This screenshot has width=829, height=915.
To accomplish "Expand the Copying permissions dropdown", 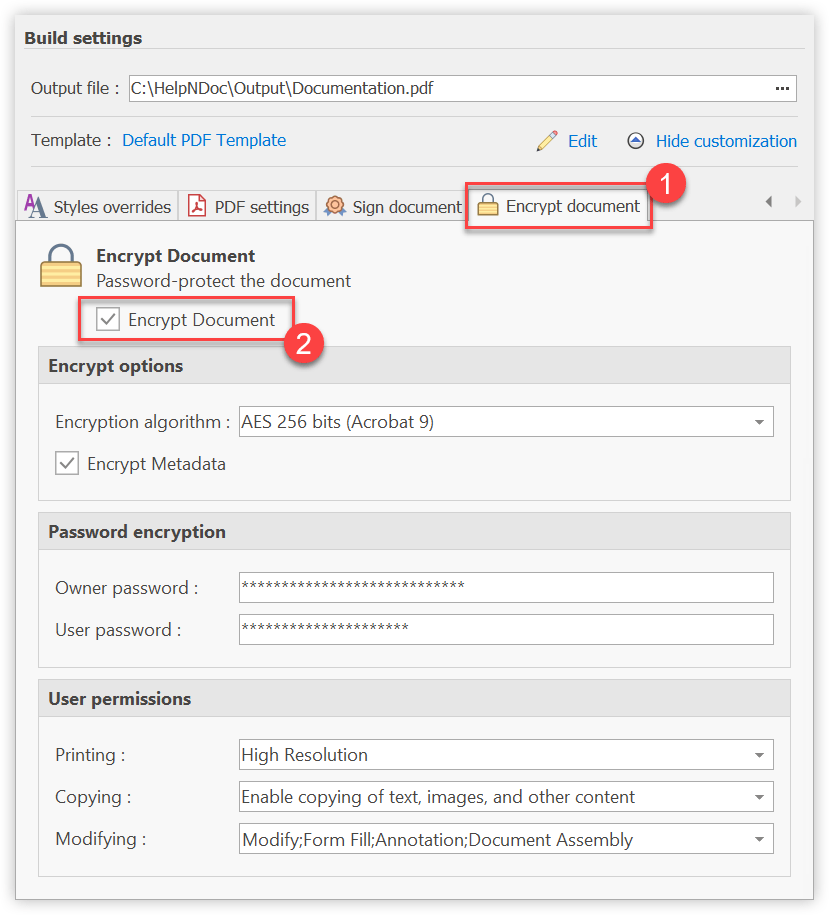I will 757,796.
